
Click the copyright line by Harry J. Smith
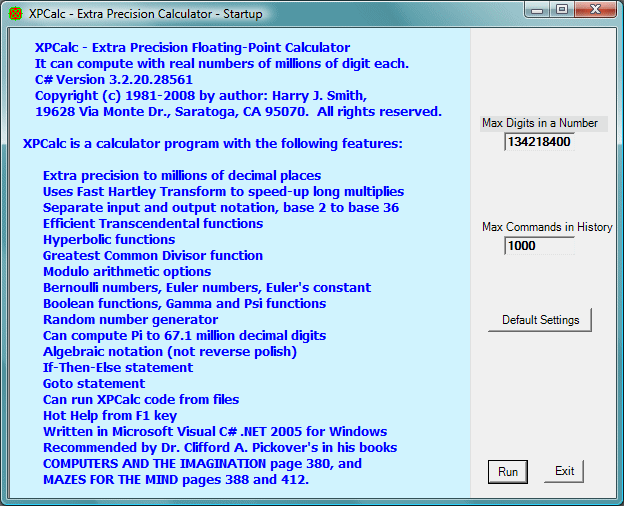point(201,96)
